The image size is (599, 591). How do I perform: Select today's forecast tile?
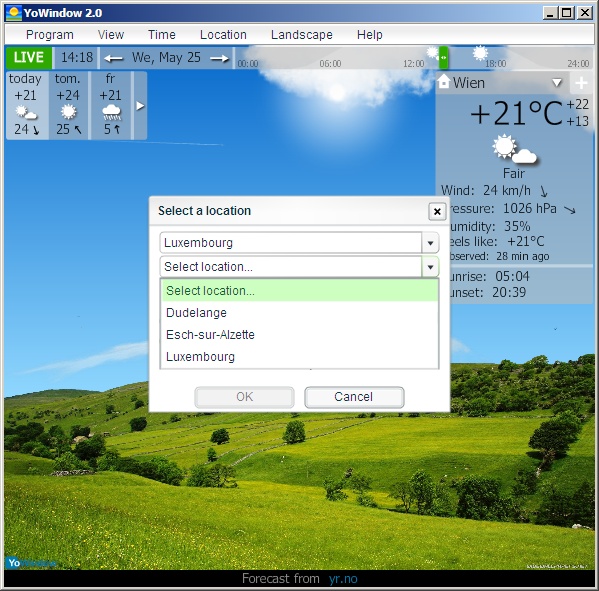[x=26, y=105]
